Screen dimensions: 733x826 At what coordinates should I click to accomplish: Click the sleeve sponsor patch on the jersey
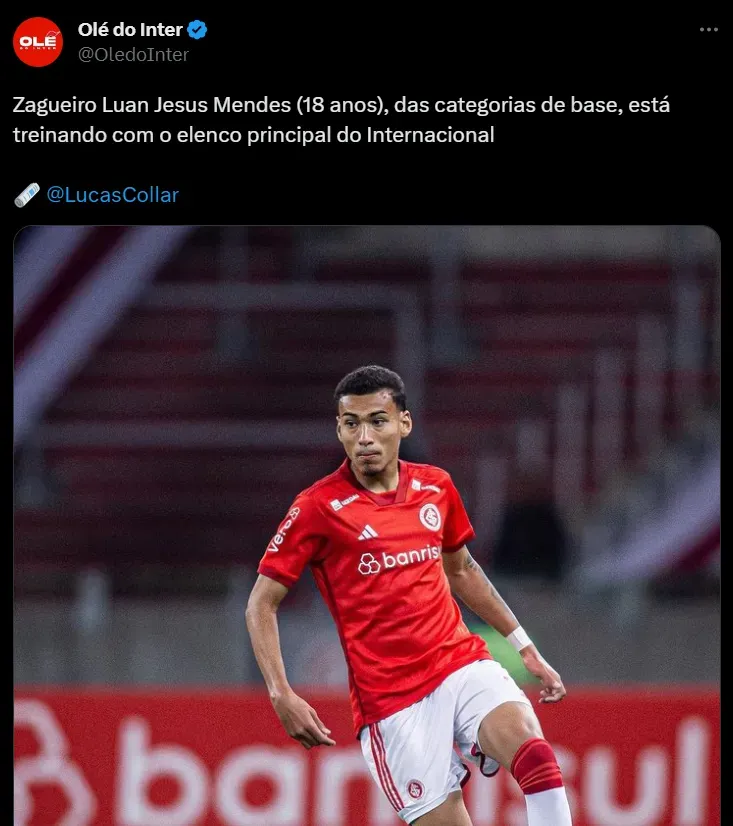click(284, 530)
